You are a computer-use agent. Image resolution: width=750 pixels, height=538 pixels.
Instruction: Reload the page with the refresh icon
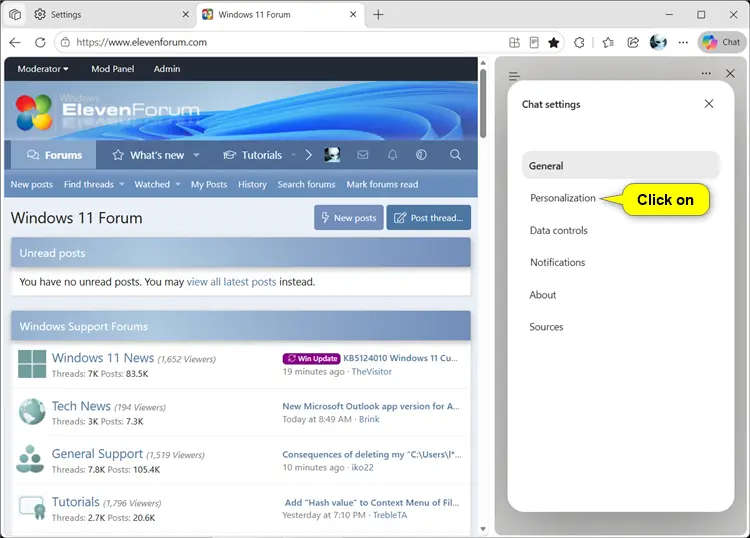coord(40,43)
